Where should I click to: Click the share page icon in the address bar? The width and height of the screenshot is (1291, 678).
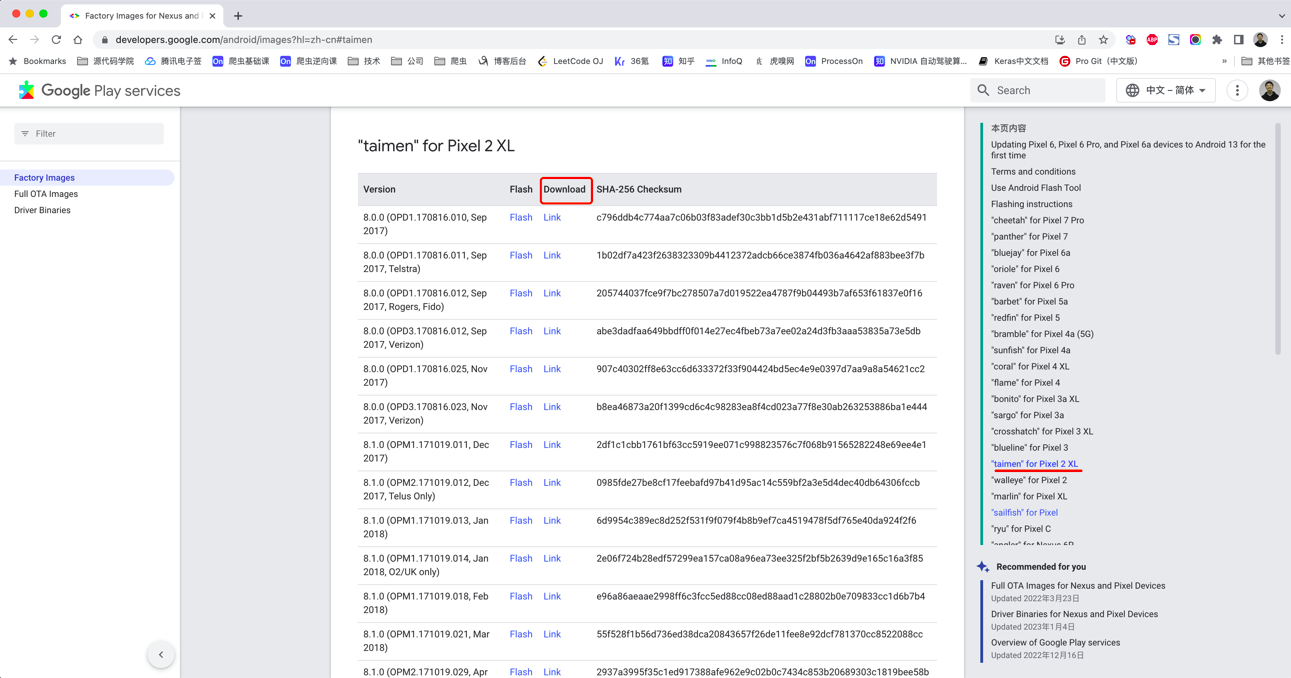click(x=1081, y=40)
